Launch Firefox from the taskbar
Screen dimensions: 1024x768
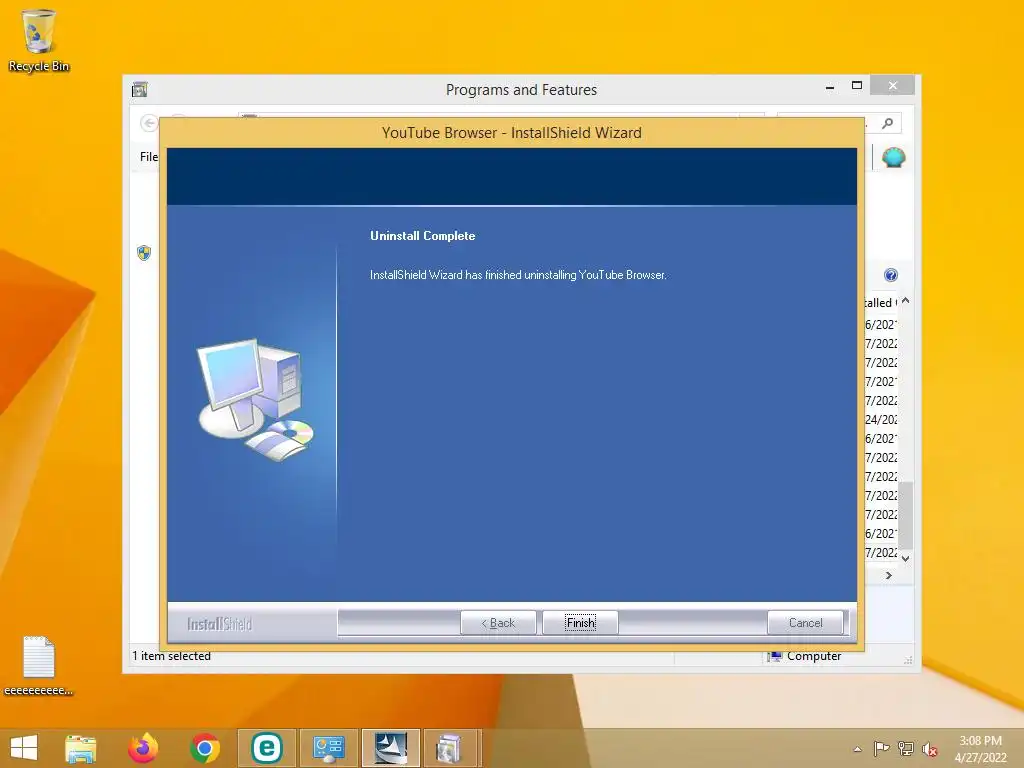(143, 748)
